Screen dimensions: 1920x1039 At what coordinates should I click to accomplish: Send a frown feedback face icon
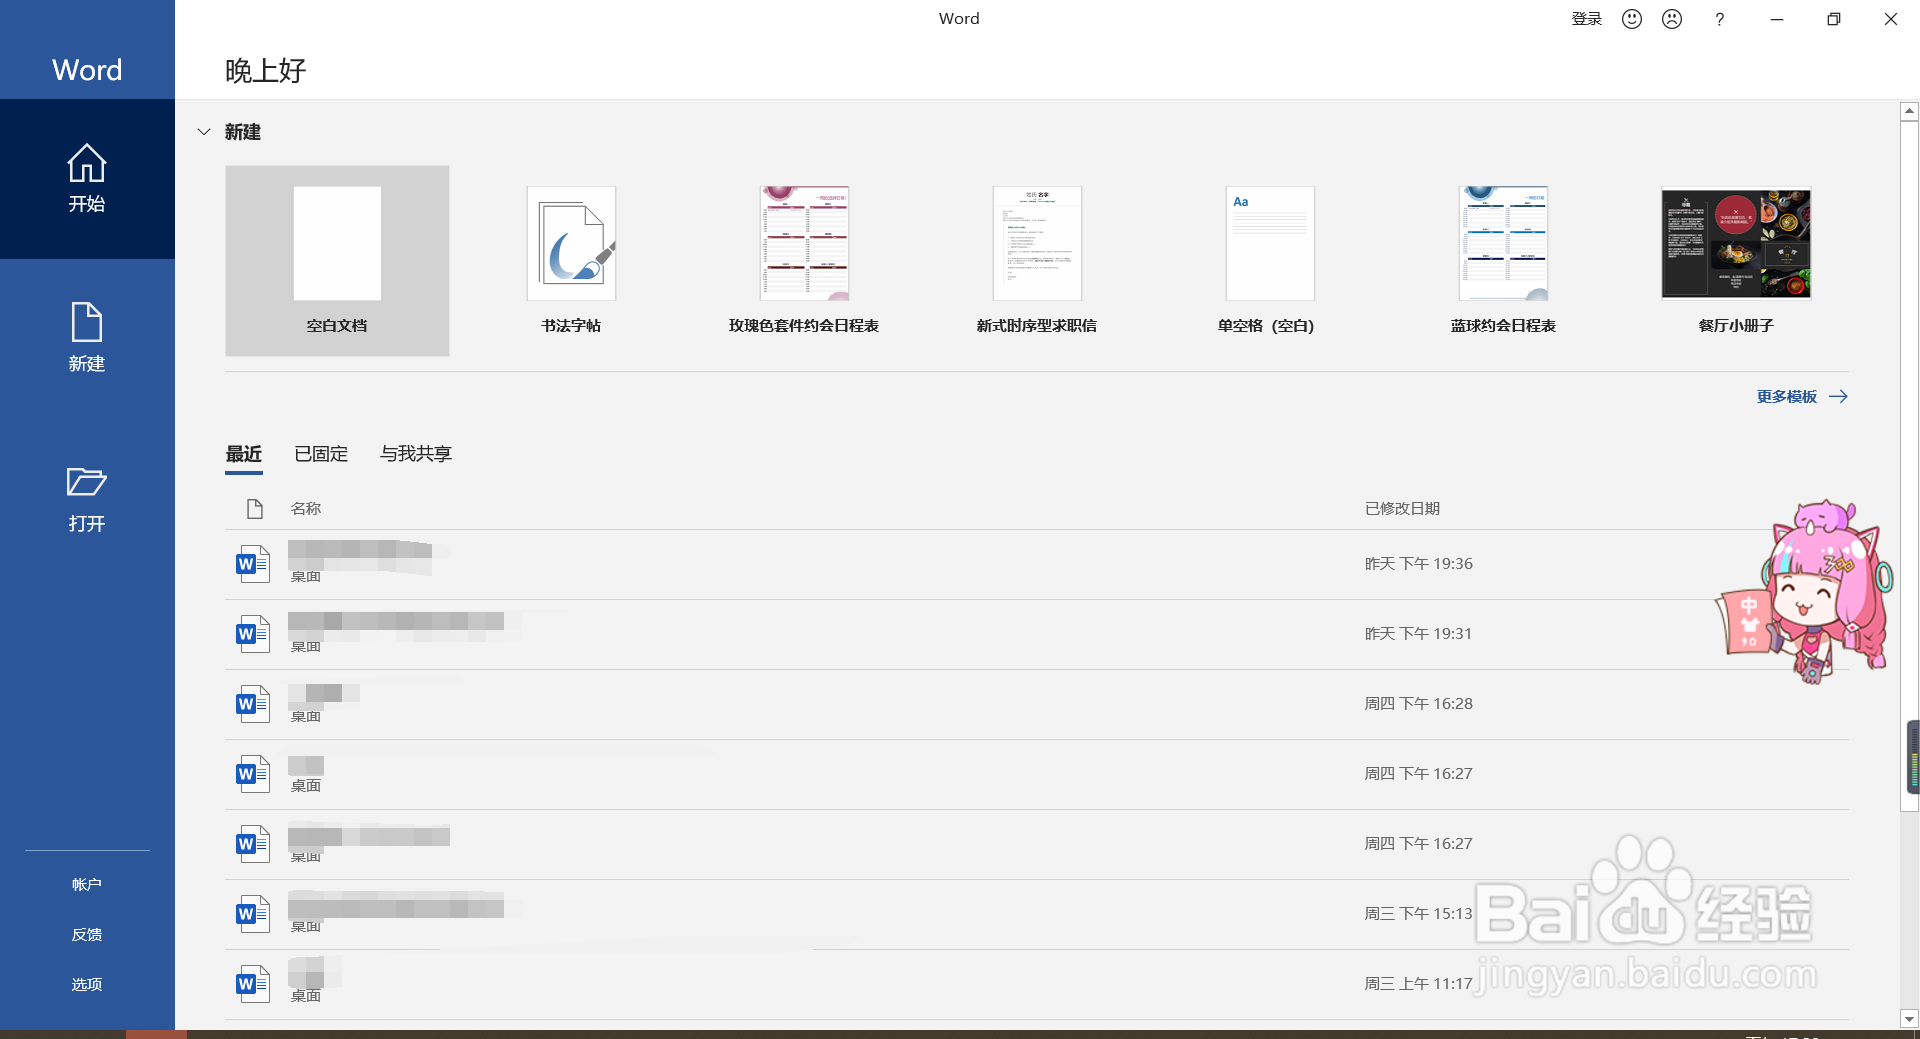(x=1672, y=19)
